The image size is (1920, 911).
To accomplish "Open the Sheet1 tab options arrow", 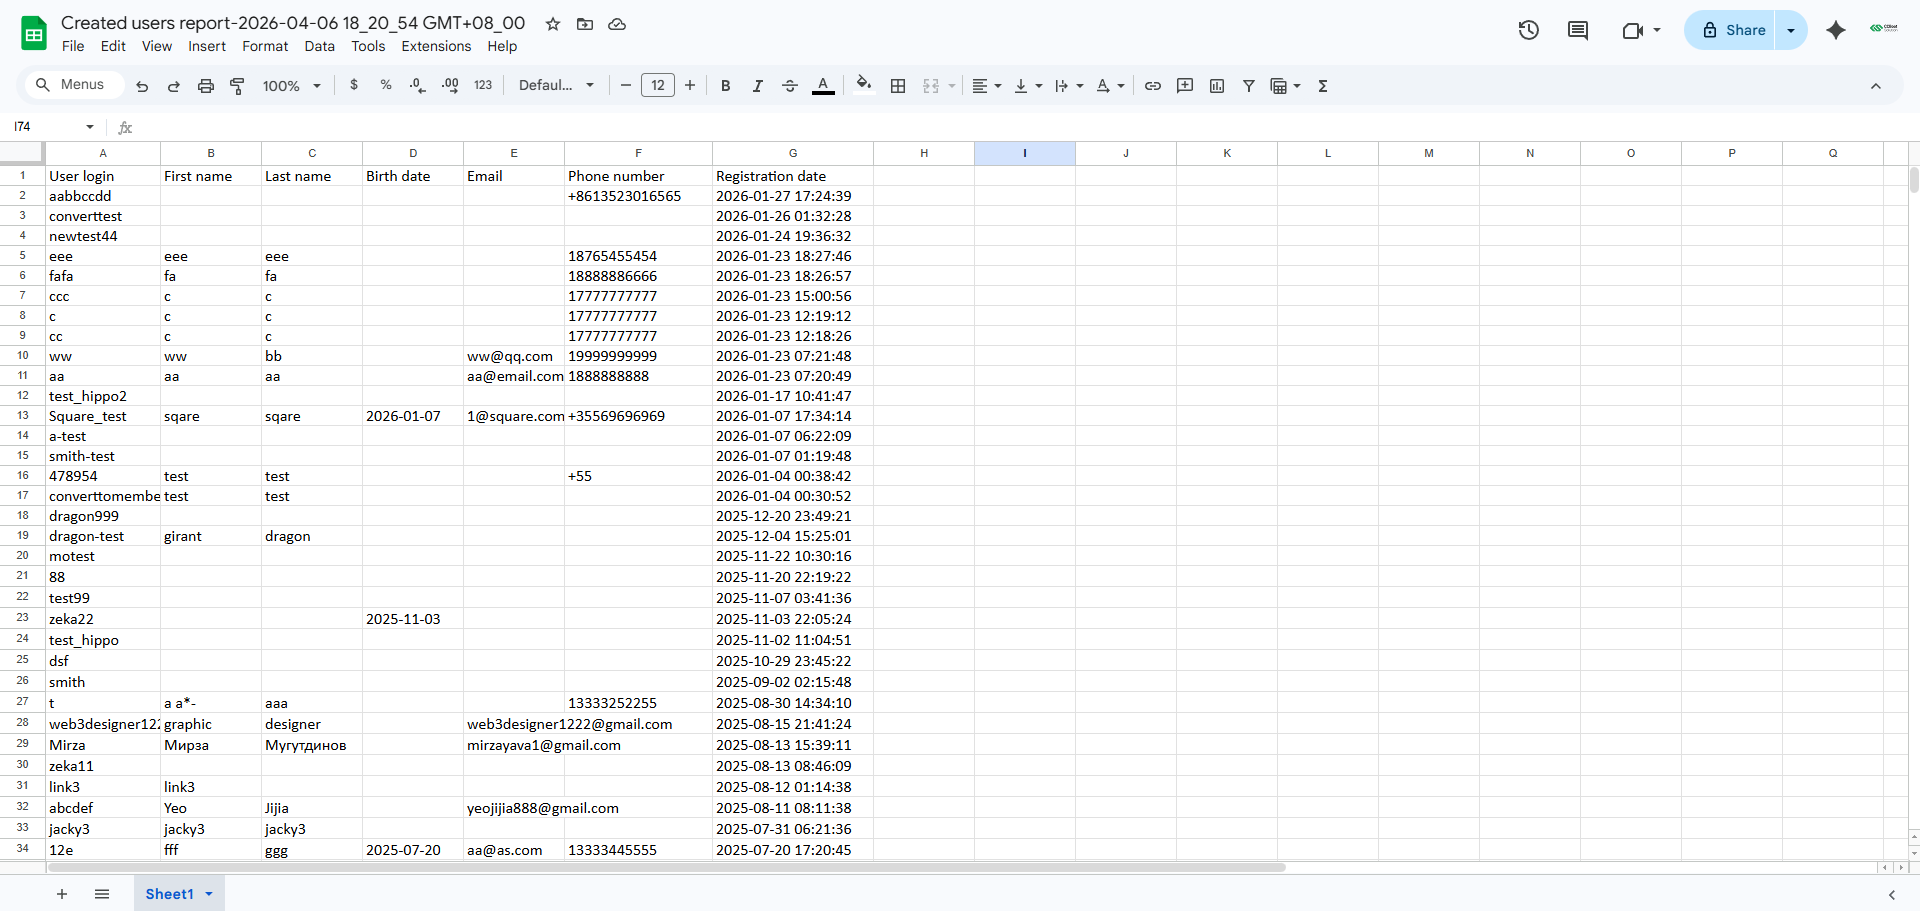I will pyautogui.click(x=209, y=894).
